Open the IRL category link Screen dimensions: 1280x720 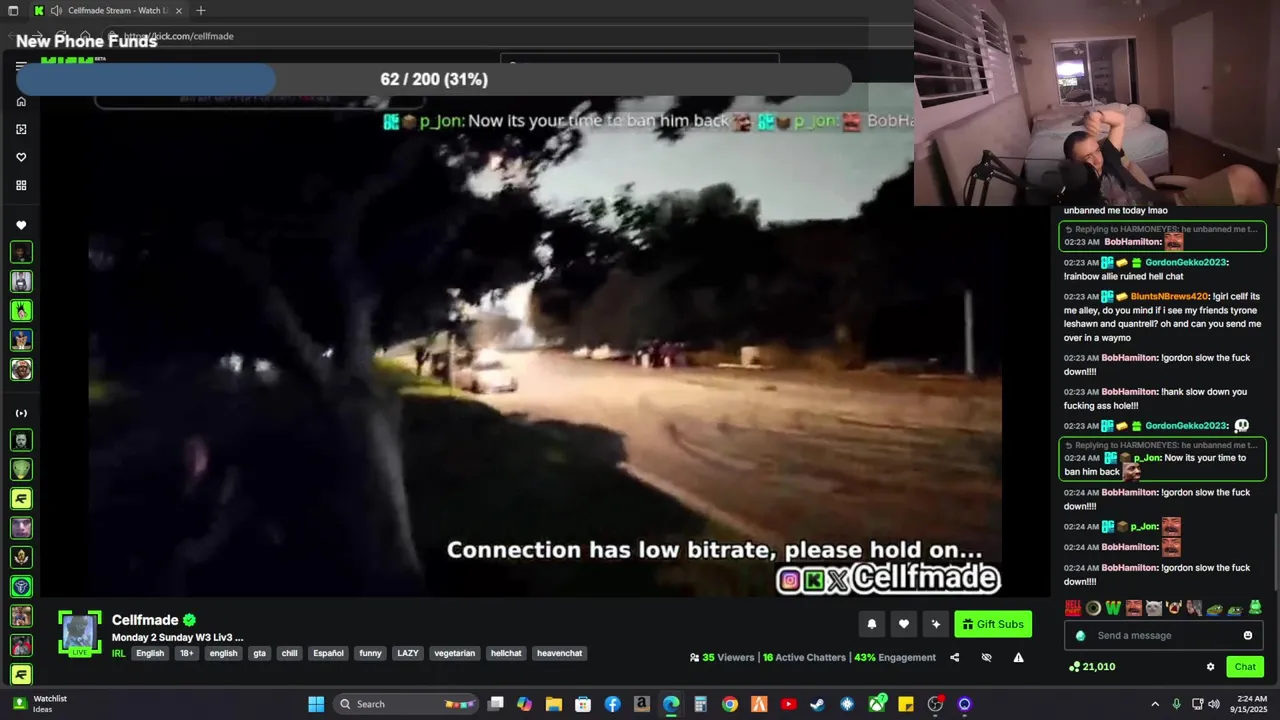point(118,653)
